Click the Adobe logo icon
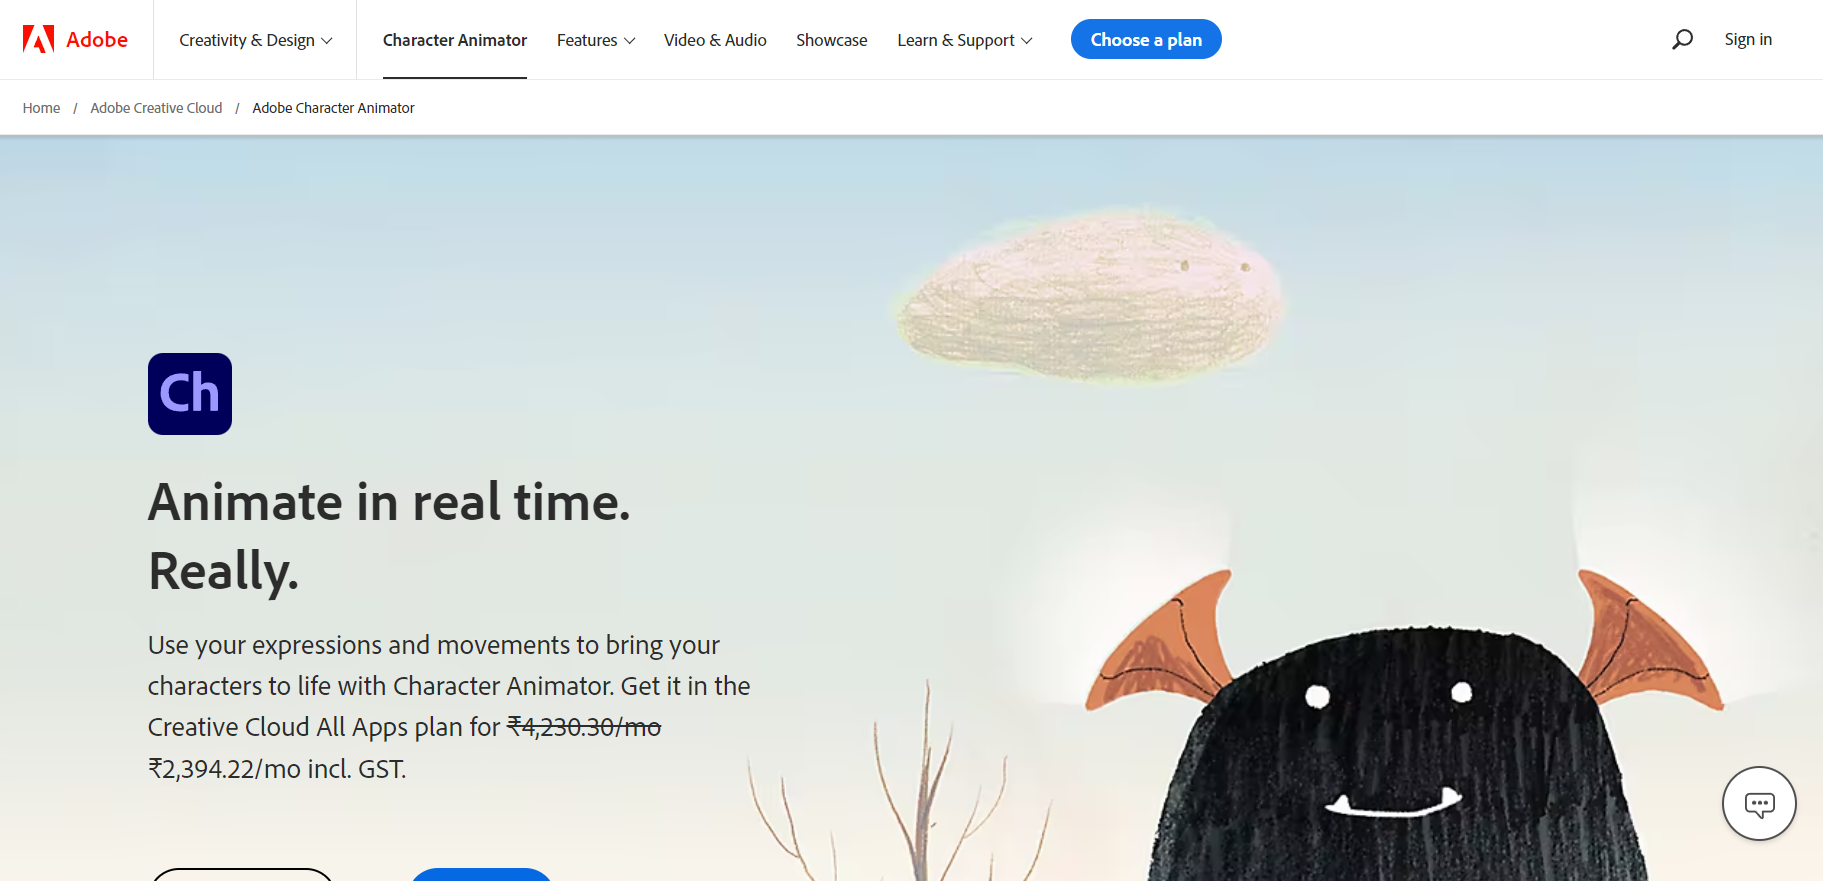1823x881 pixels. pos(38,39)
